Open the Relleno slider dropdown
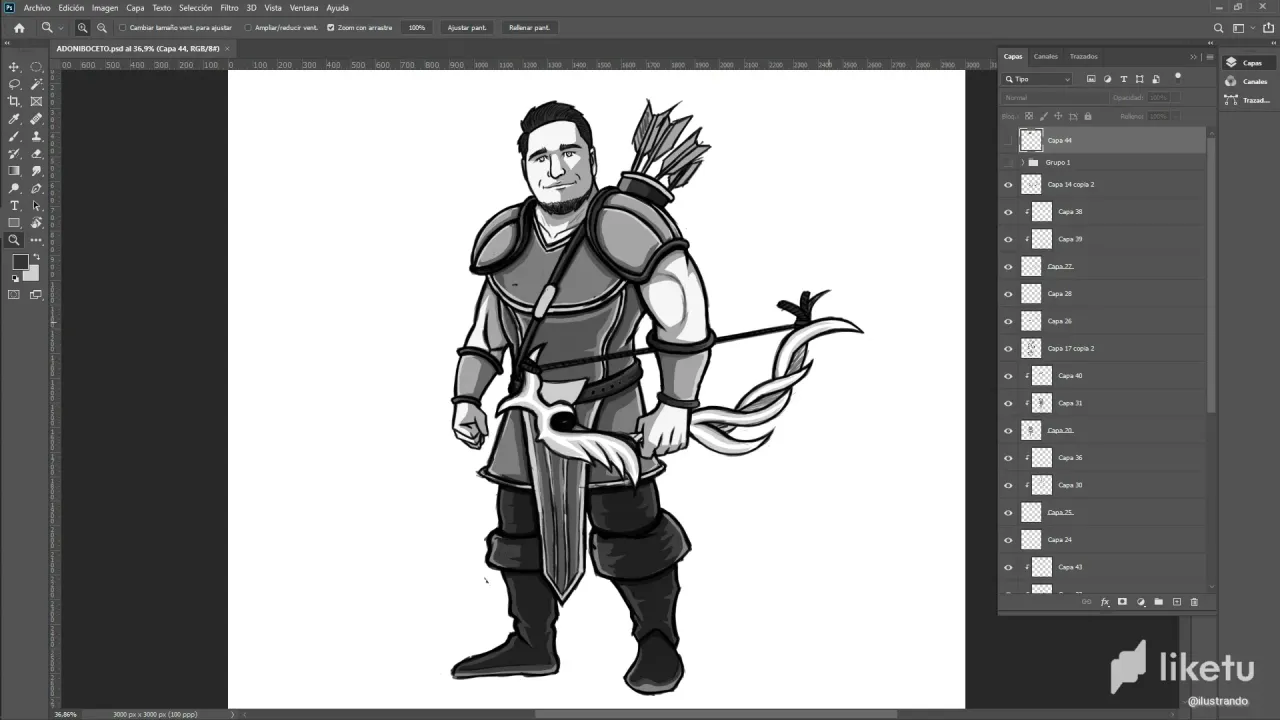This screenshot has height=720, width=1280. click(x=1174, y=116)
